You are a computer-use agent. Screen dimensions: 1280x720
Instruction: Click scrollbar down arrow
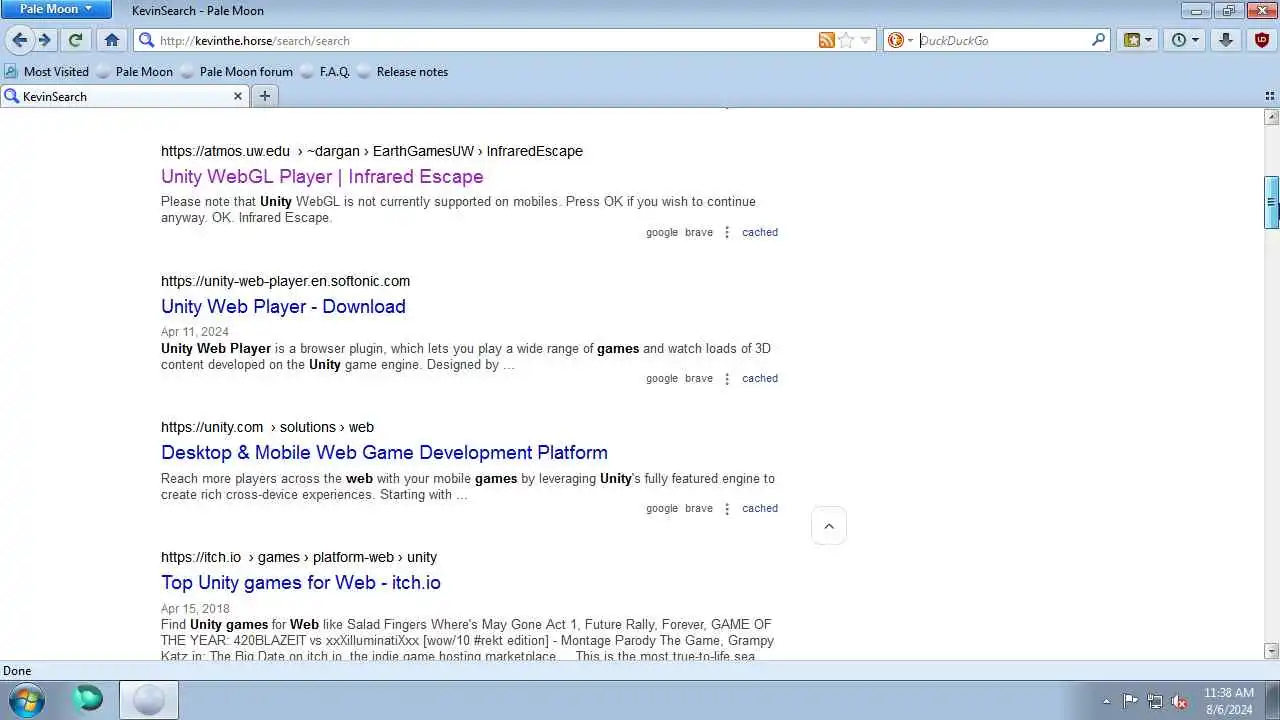tap(1272, 651)
